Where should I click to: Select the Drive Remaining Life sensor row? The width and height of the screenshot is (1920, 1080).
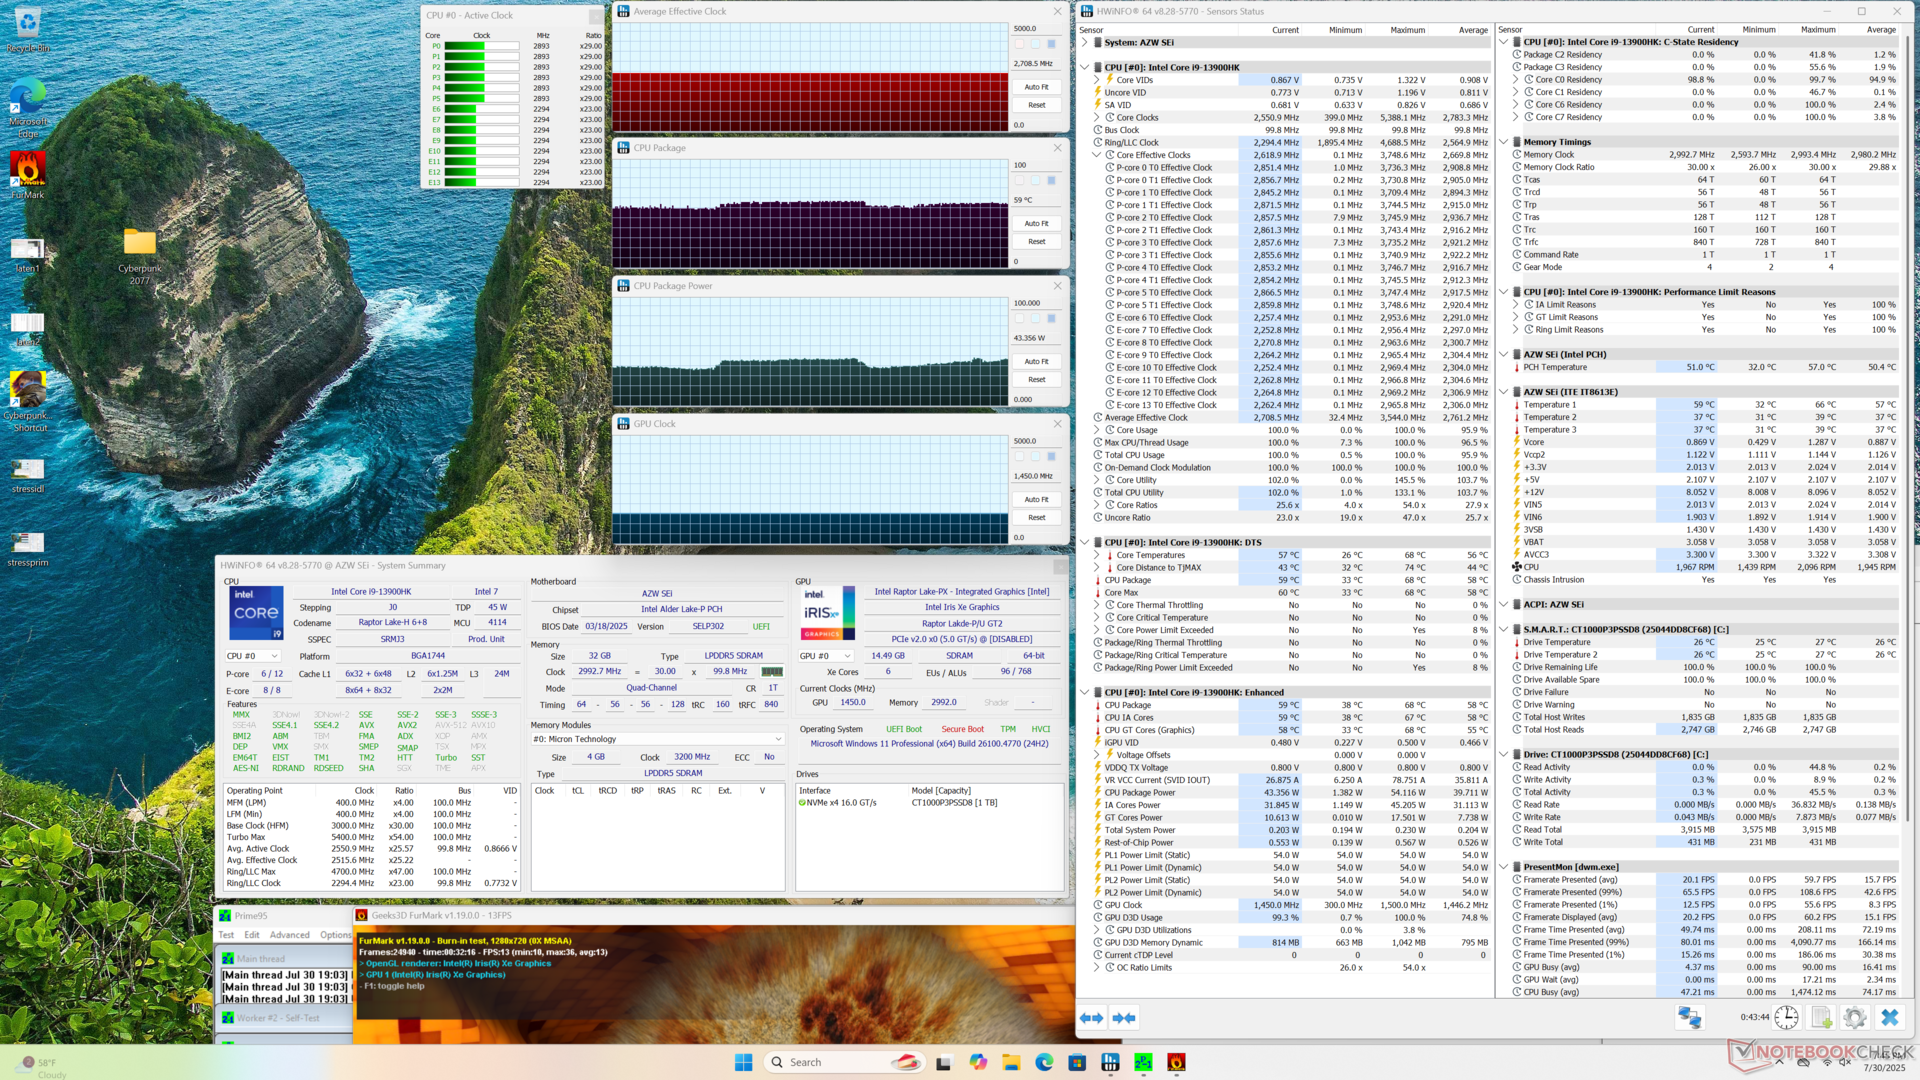[x=1704, y=667]
